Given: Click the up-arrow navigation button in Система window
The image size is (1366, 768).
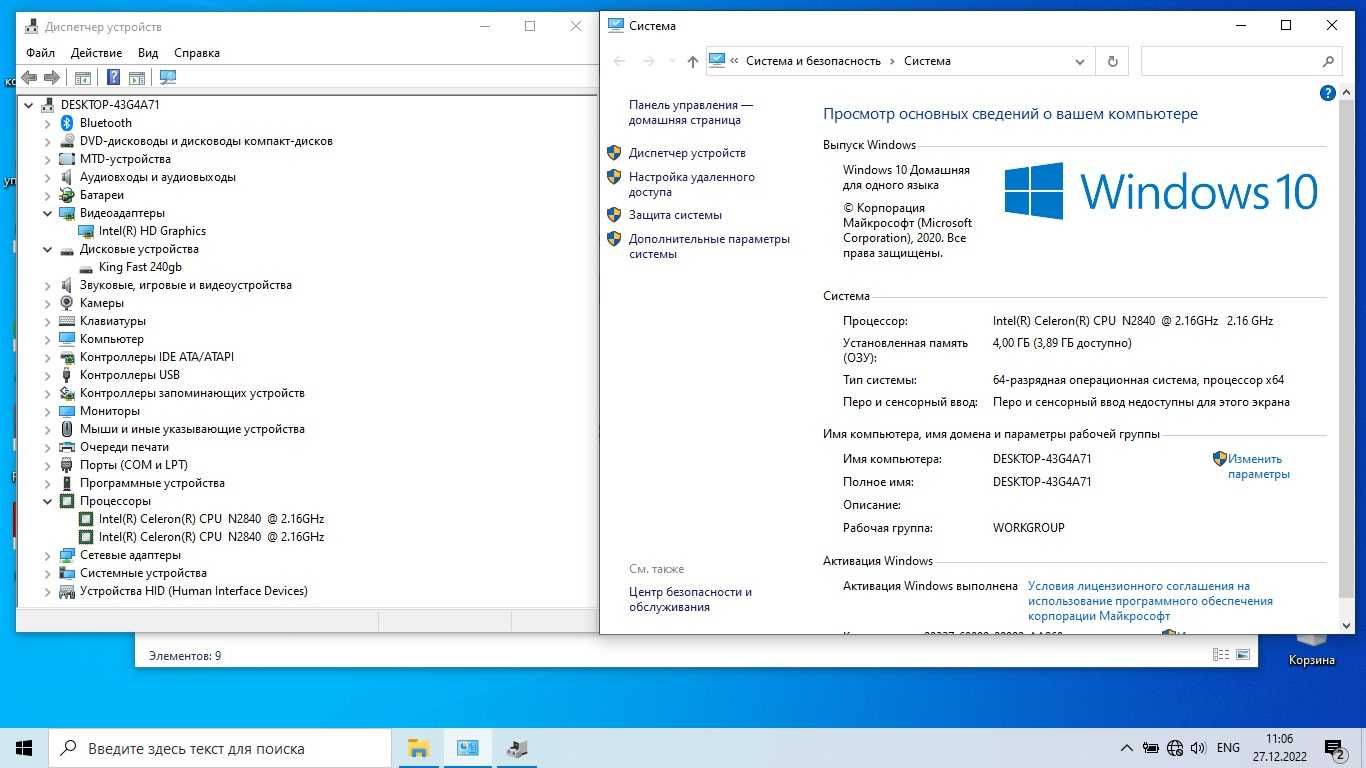Looking at the screenshot, I should point(692,61).
